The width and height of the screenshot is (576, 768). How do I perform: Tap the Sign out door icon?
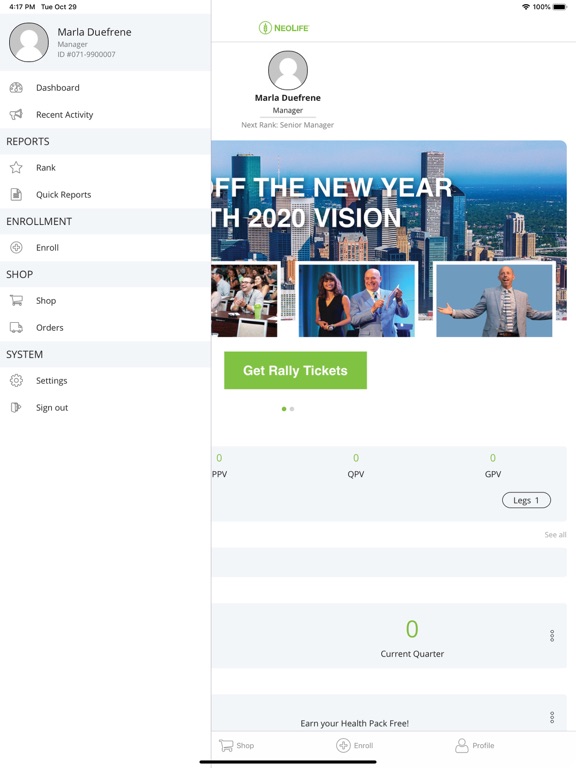tap(16, 408)
